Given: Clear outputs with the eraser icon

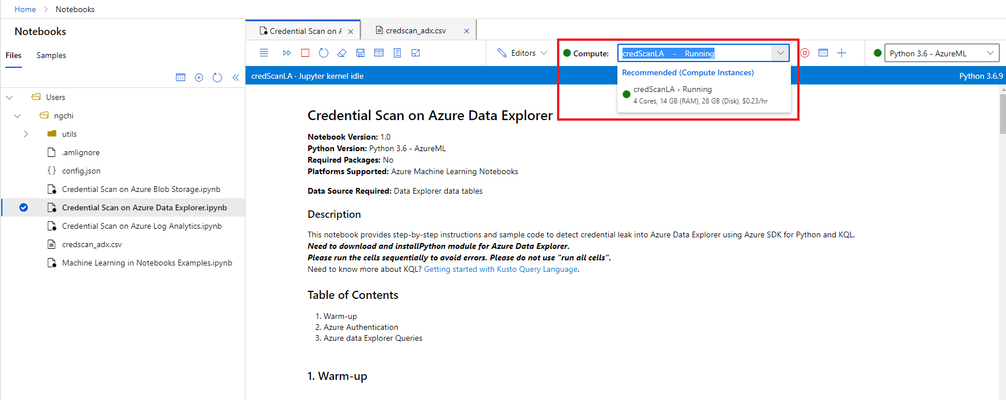Looking at the screenshot, I should click(341, 53).
